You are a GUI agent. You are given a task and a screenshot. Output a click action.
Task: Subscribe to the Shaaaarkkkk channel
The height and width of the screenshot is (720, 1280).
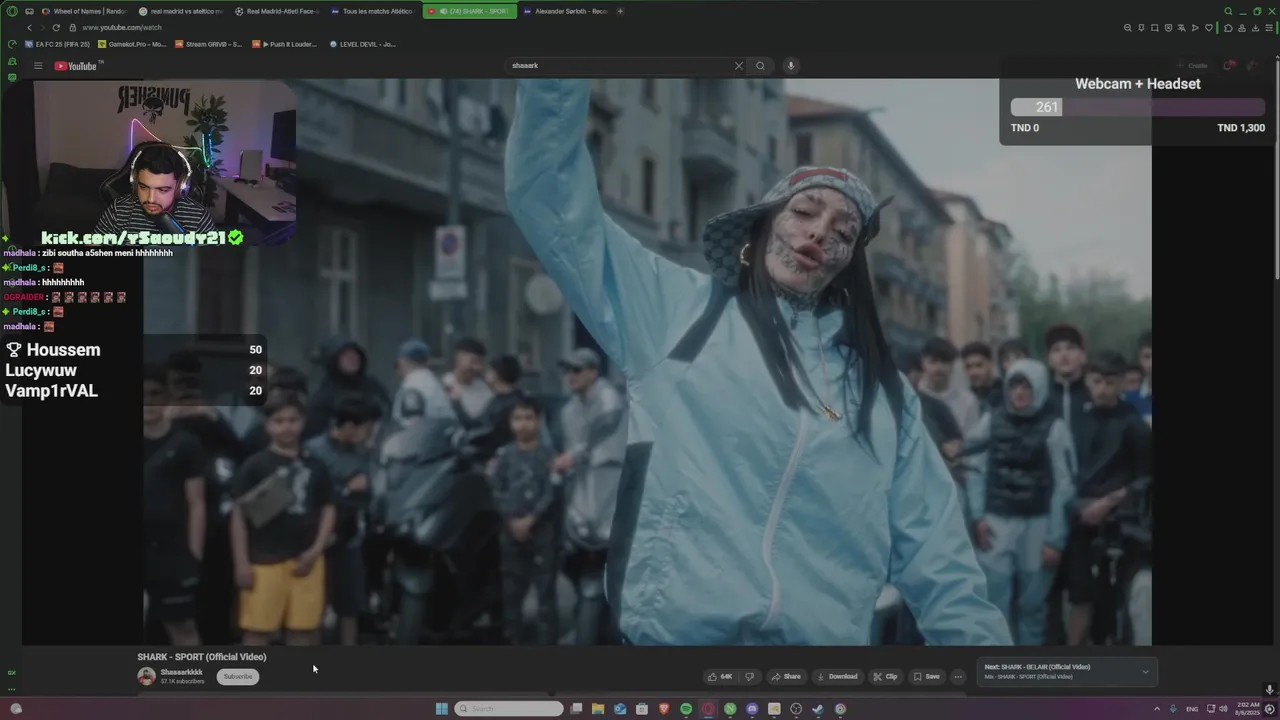pyautogui.click(x=238, y=677)
